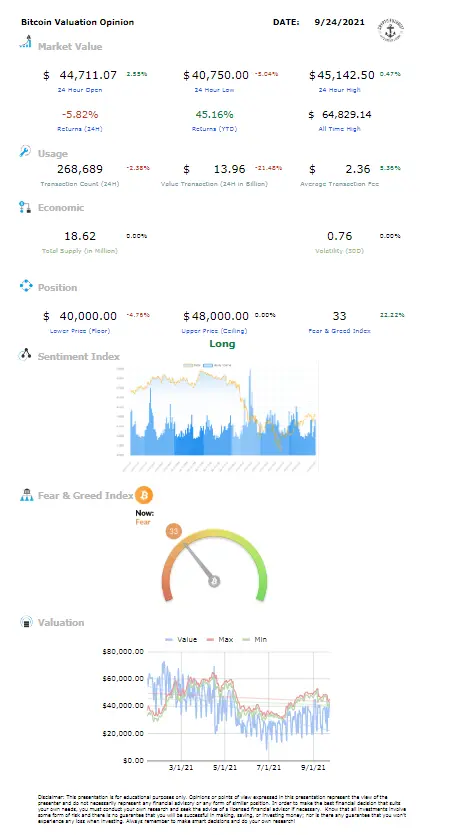Click the 0.76 volatility value
The image size is (451, 835).
click(340, 236)
